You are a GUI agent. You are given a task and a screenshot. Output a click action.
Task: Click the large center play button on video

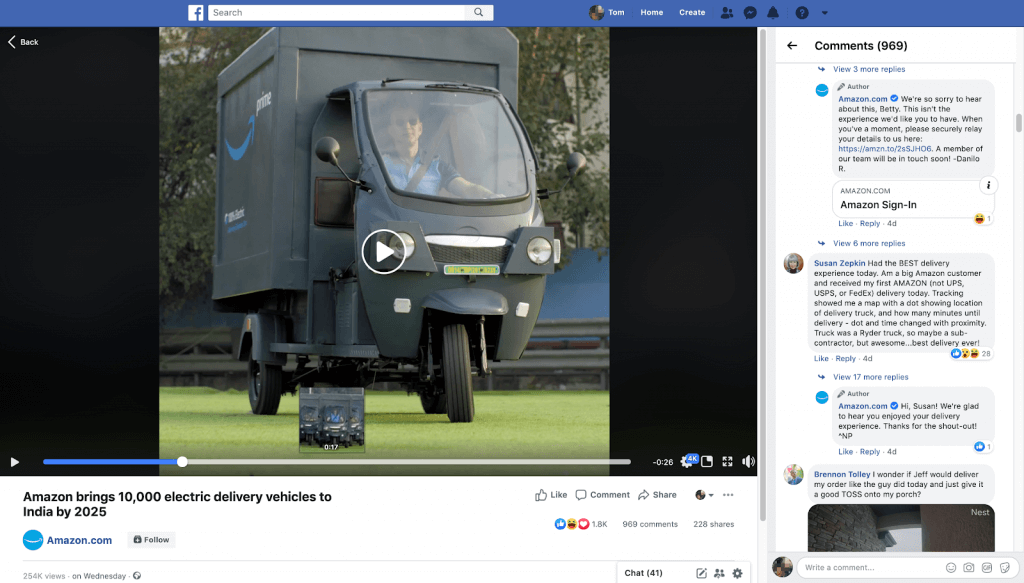(x=383, y=251)
